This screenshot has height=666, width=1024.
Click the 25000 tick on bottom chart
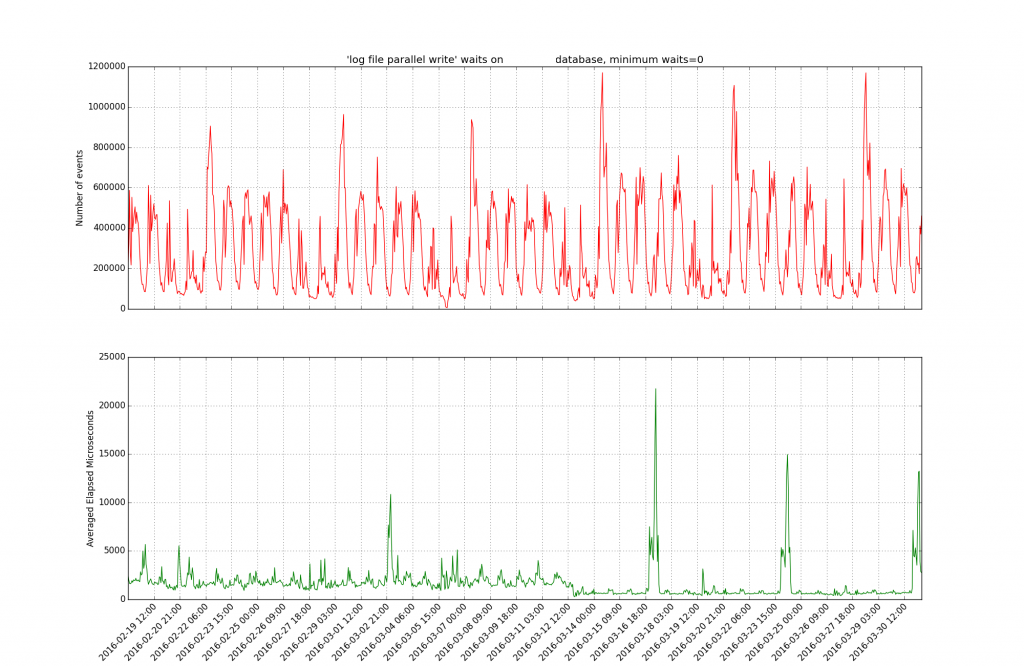109,357
